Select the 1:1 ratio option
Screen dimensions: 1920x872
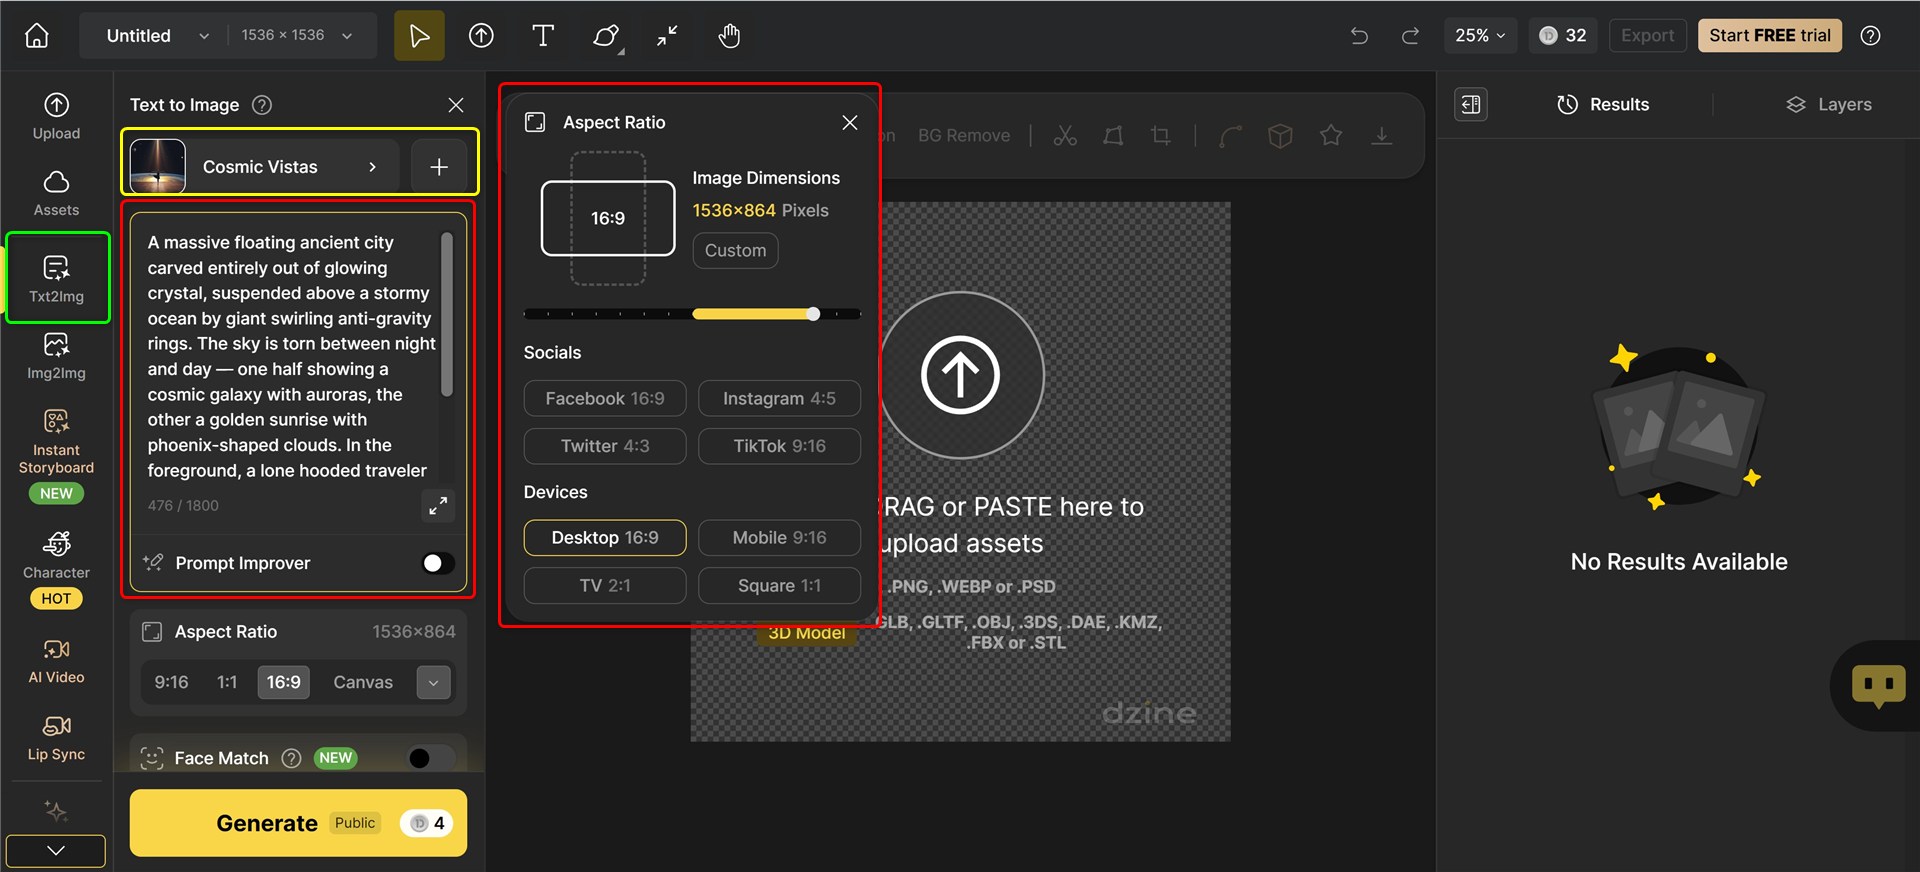point(227,682)
